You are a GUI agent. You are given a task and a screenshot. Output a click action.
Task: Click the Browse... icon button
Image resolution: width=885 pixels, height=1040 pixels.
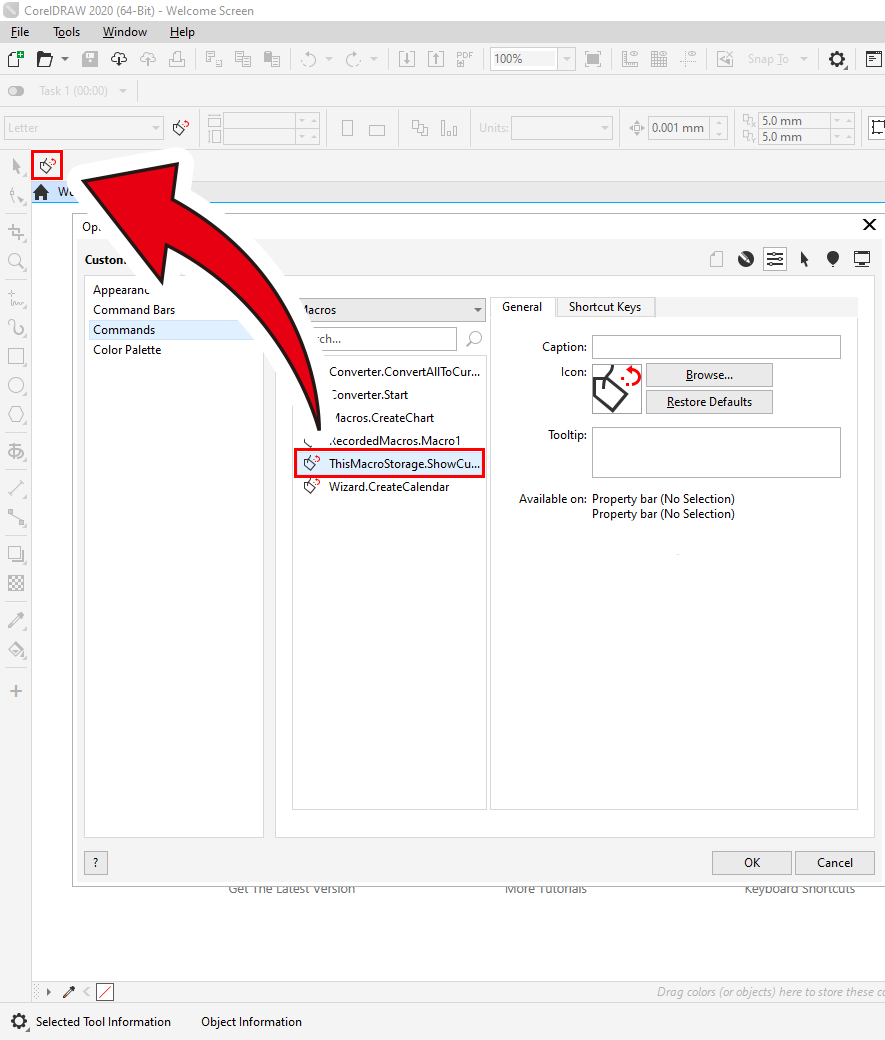(x=709, y=375)
